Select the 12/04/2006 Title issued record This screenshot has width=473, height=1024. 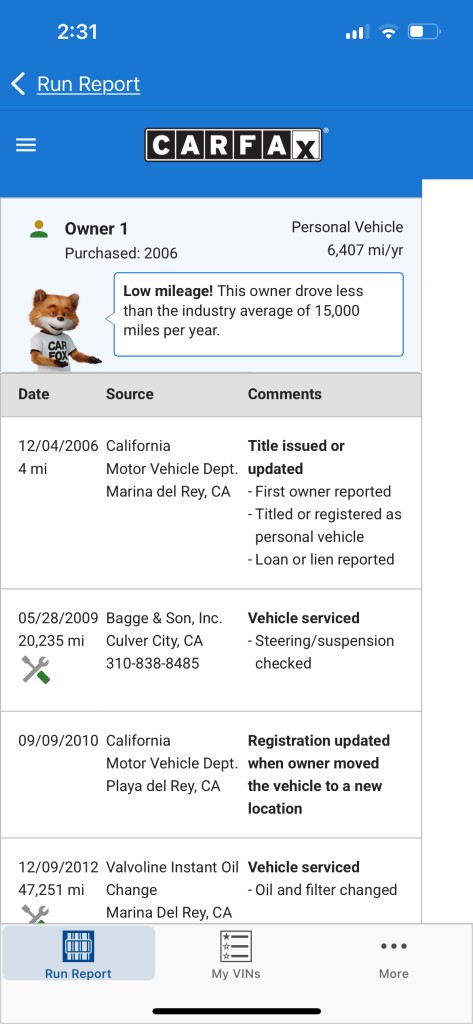pyautogui.click(x=210, y=503)
